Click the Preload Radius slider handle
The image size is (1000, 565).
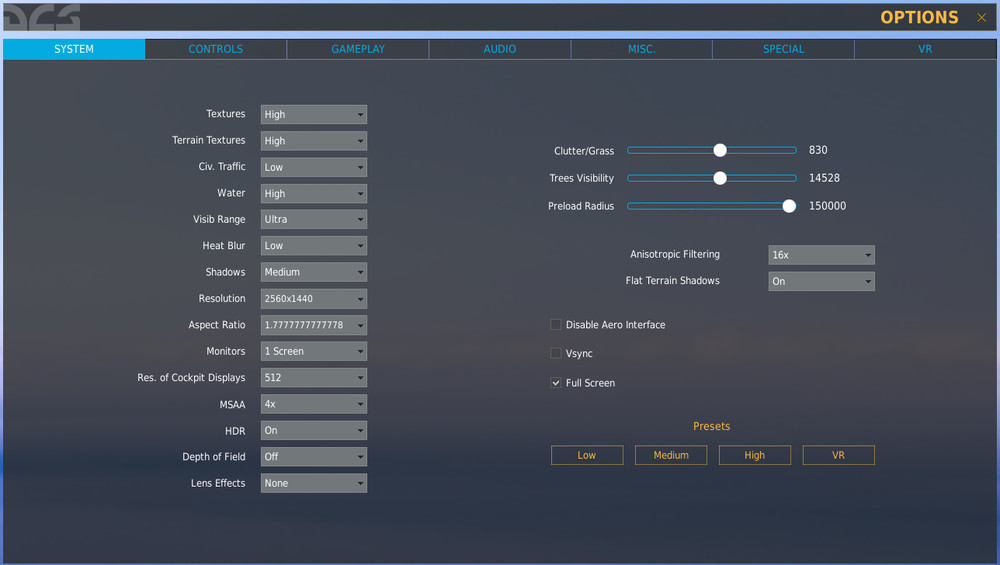789,206
